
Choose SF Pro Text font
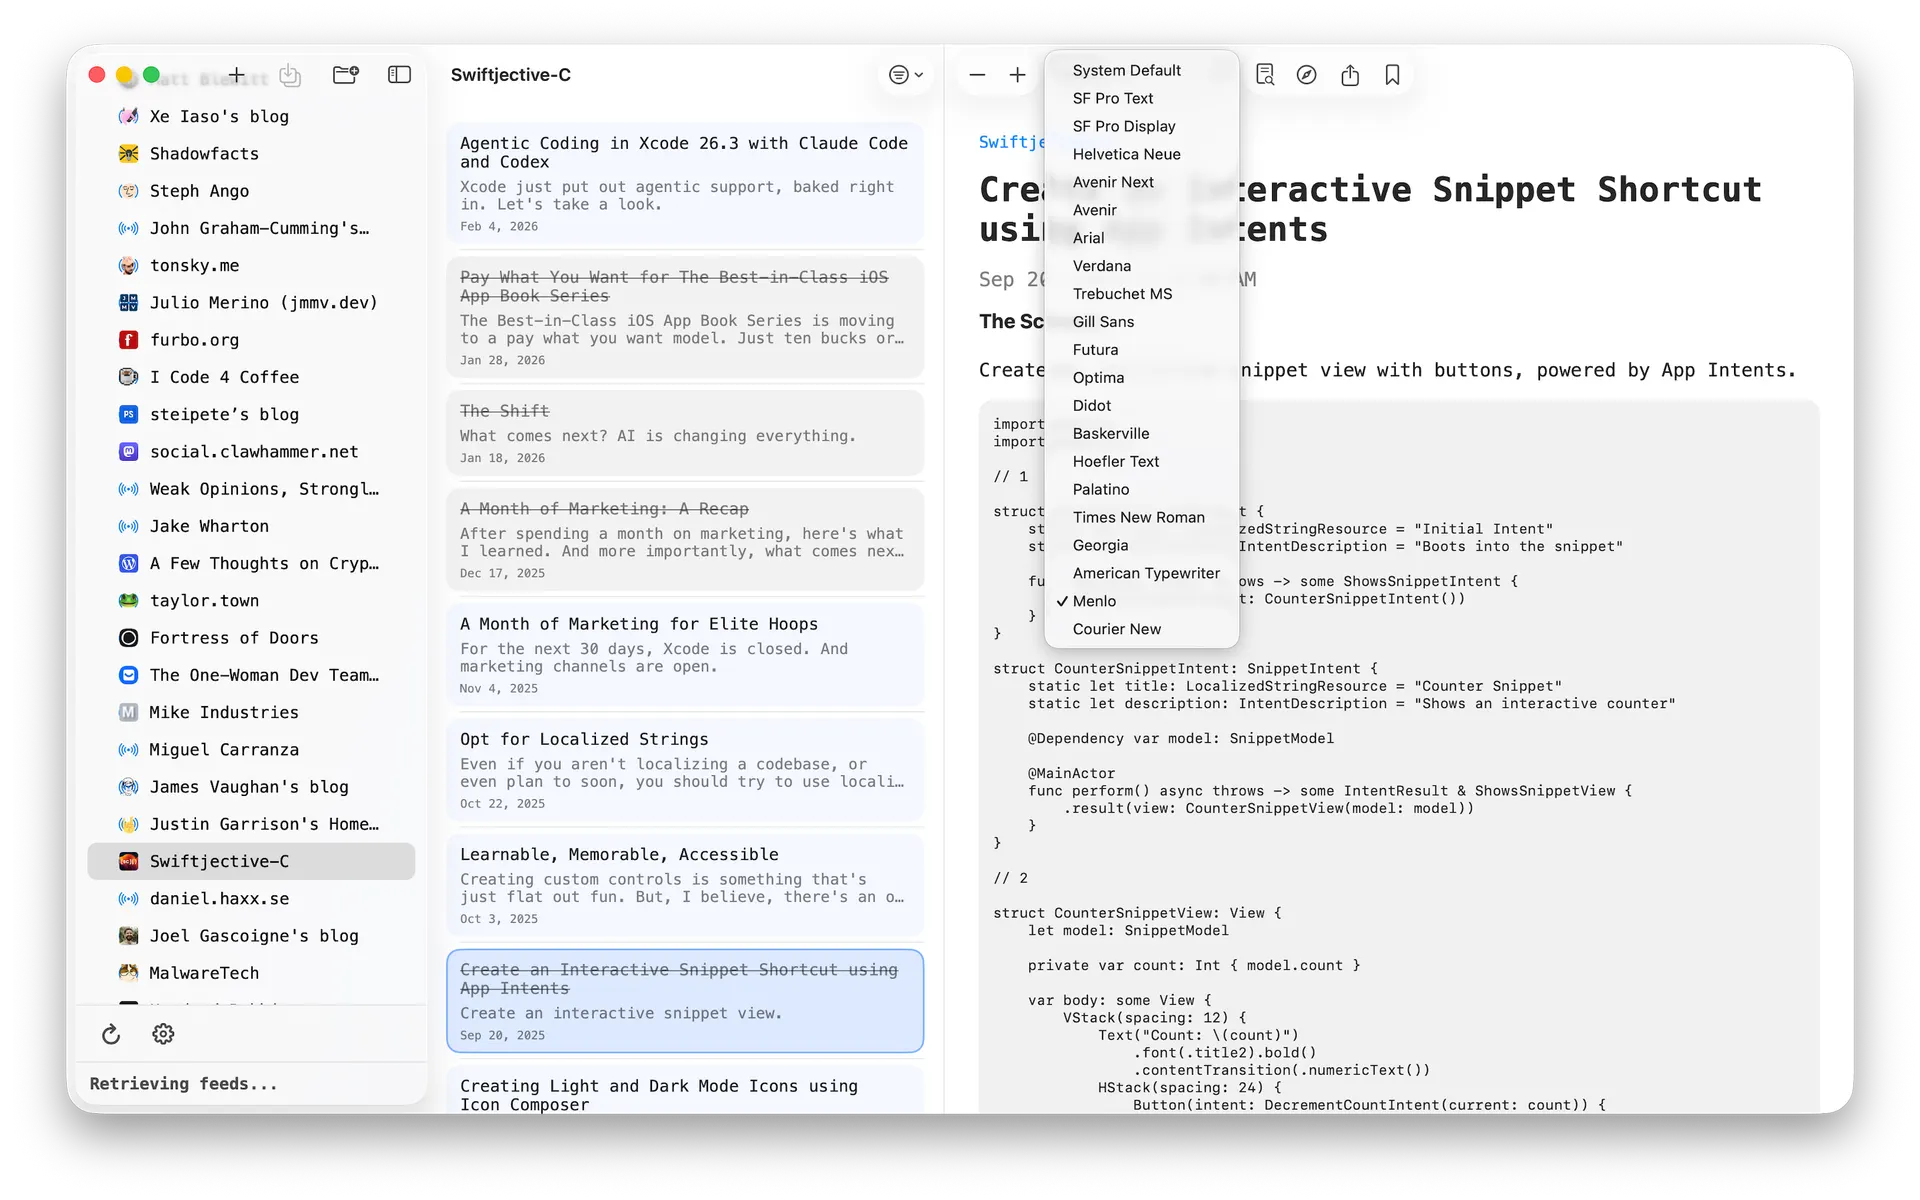pos(1141,98)
